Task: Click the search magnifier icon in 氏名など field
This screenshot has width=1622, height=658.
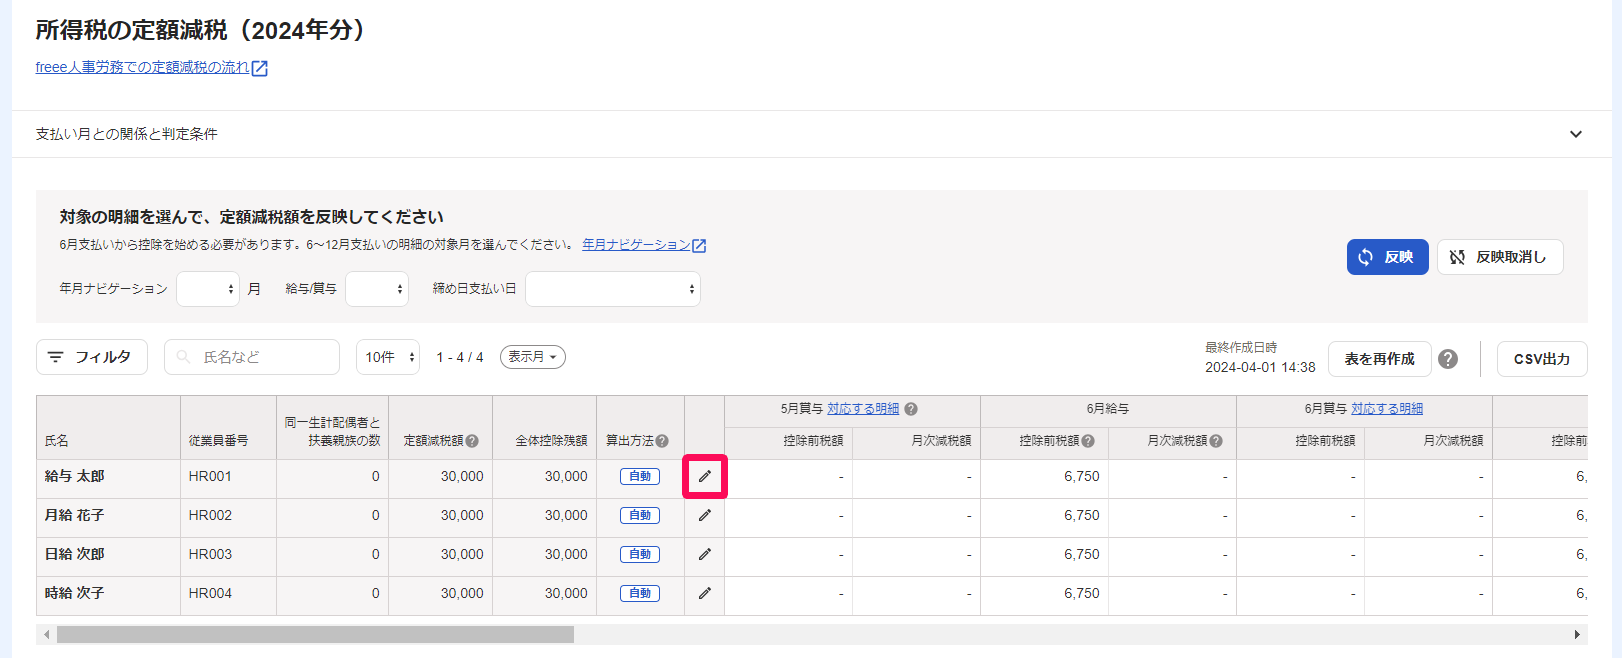Action: pos(183,357)
